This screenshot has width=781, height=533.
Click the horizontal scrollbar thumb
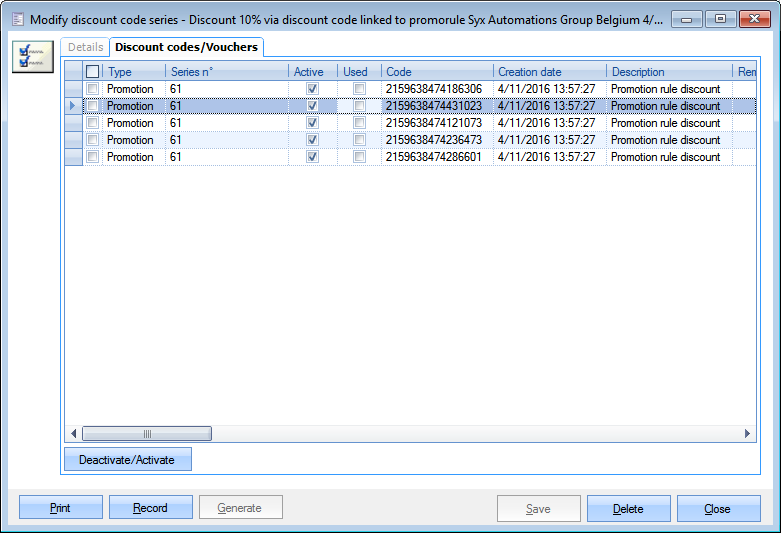click(146, 434)
